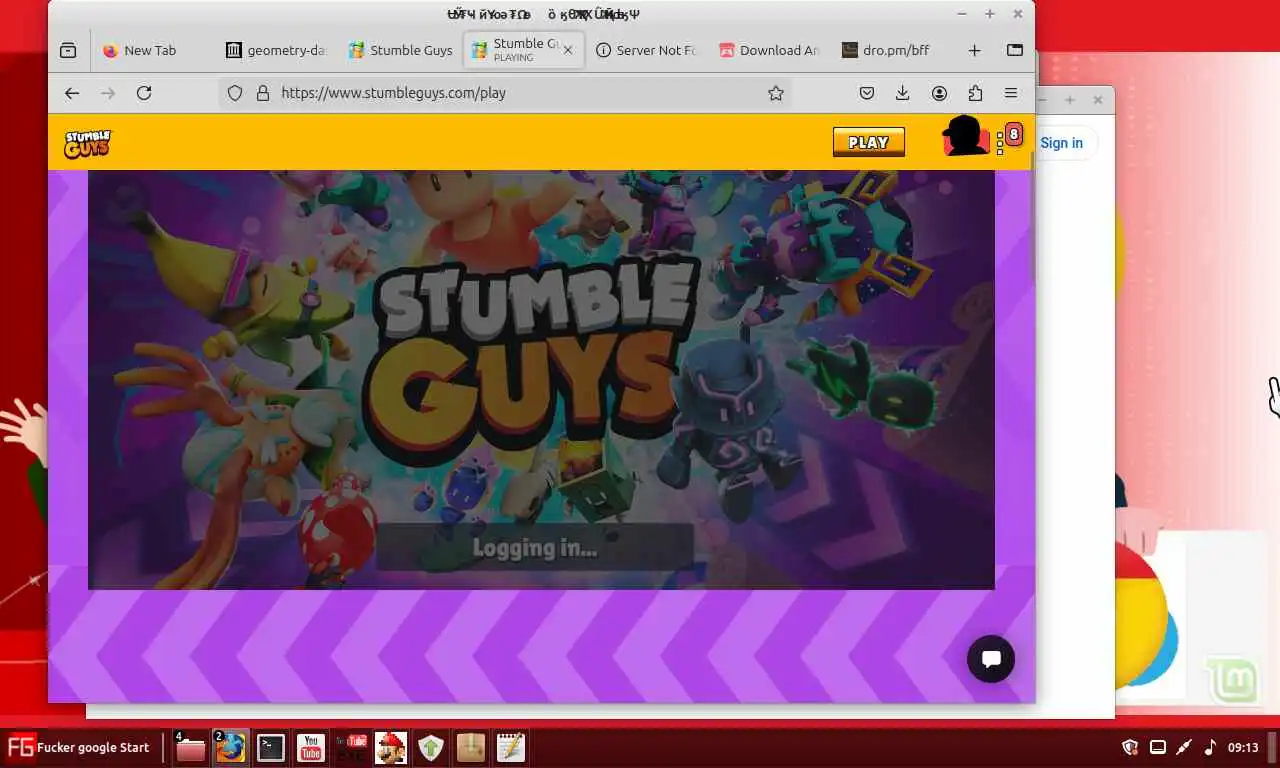This screenshot has width=1280, height=768.
Task: Open the Firefox hamburger application menu
Action: [x=1011, y=93]
